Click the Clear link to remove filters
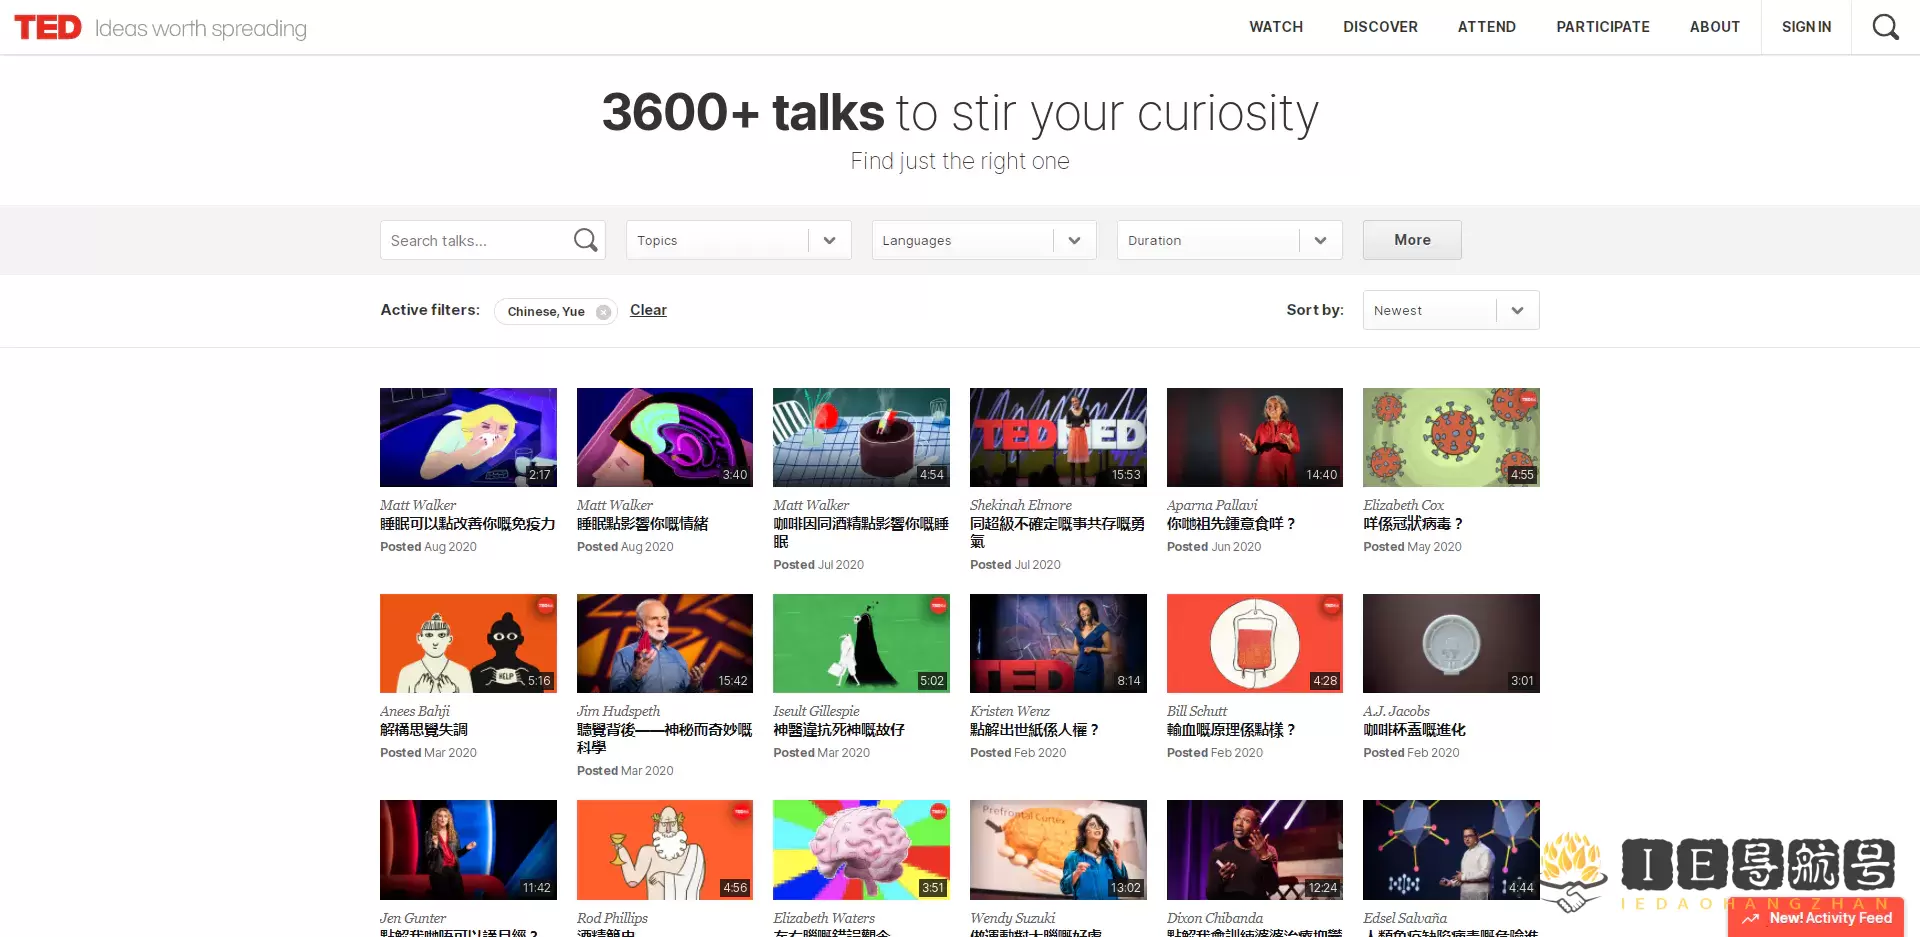The height and width of the screenshot is (937, 1920). 648,310
